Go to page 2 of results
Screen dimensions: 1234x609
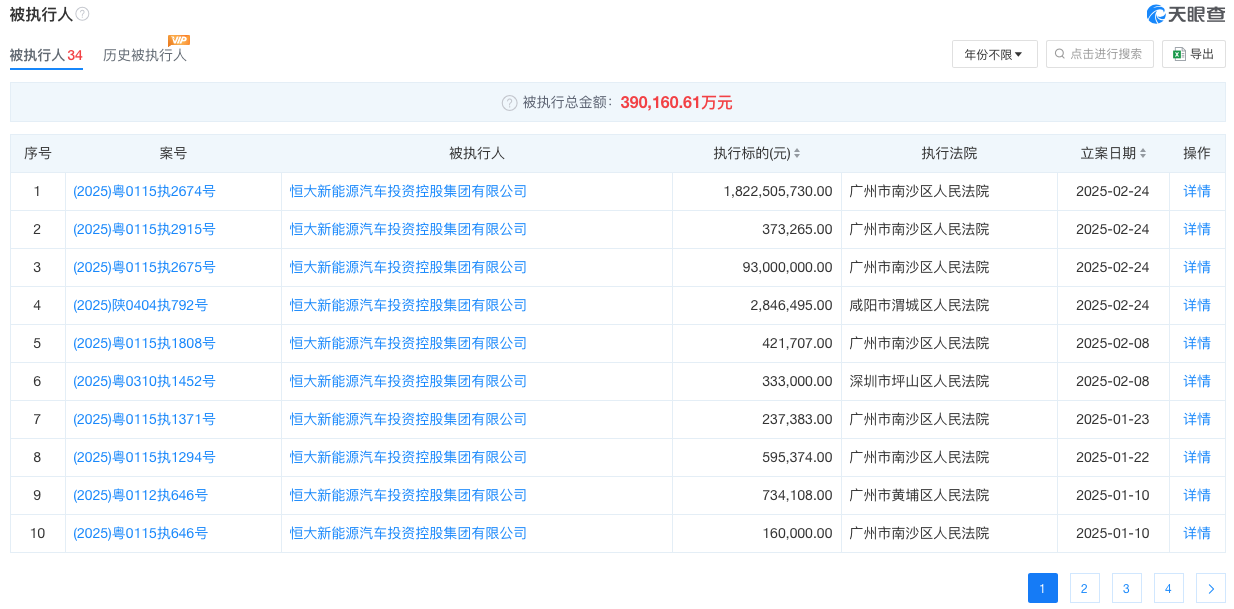pyautogui.click(x=1084, y=589)
